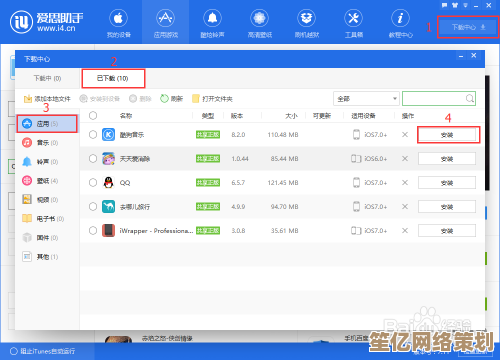This screenshot has width=500, height=360.
Task: Open the 教程中心 tutorial center
Action: pyautogui.click(x=400, y=23)
